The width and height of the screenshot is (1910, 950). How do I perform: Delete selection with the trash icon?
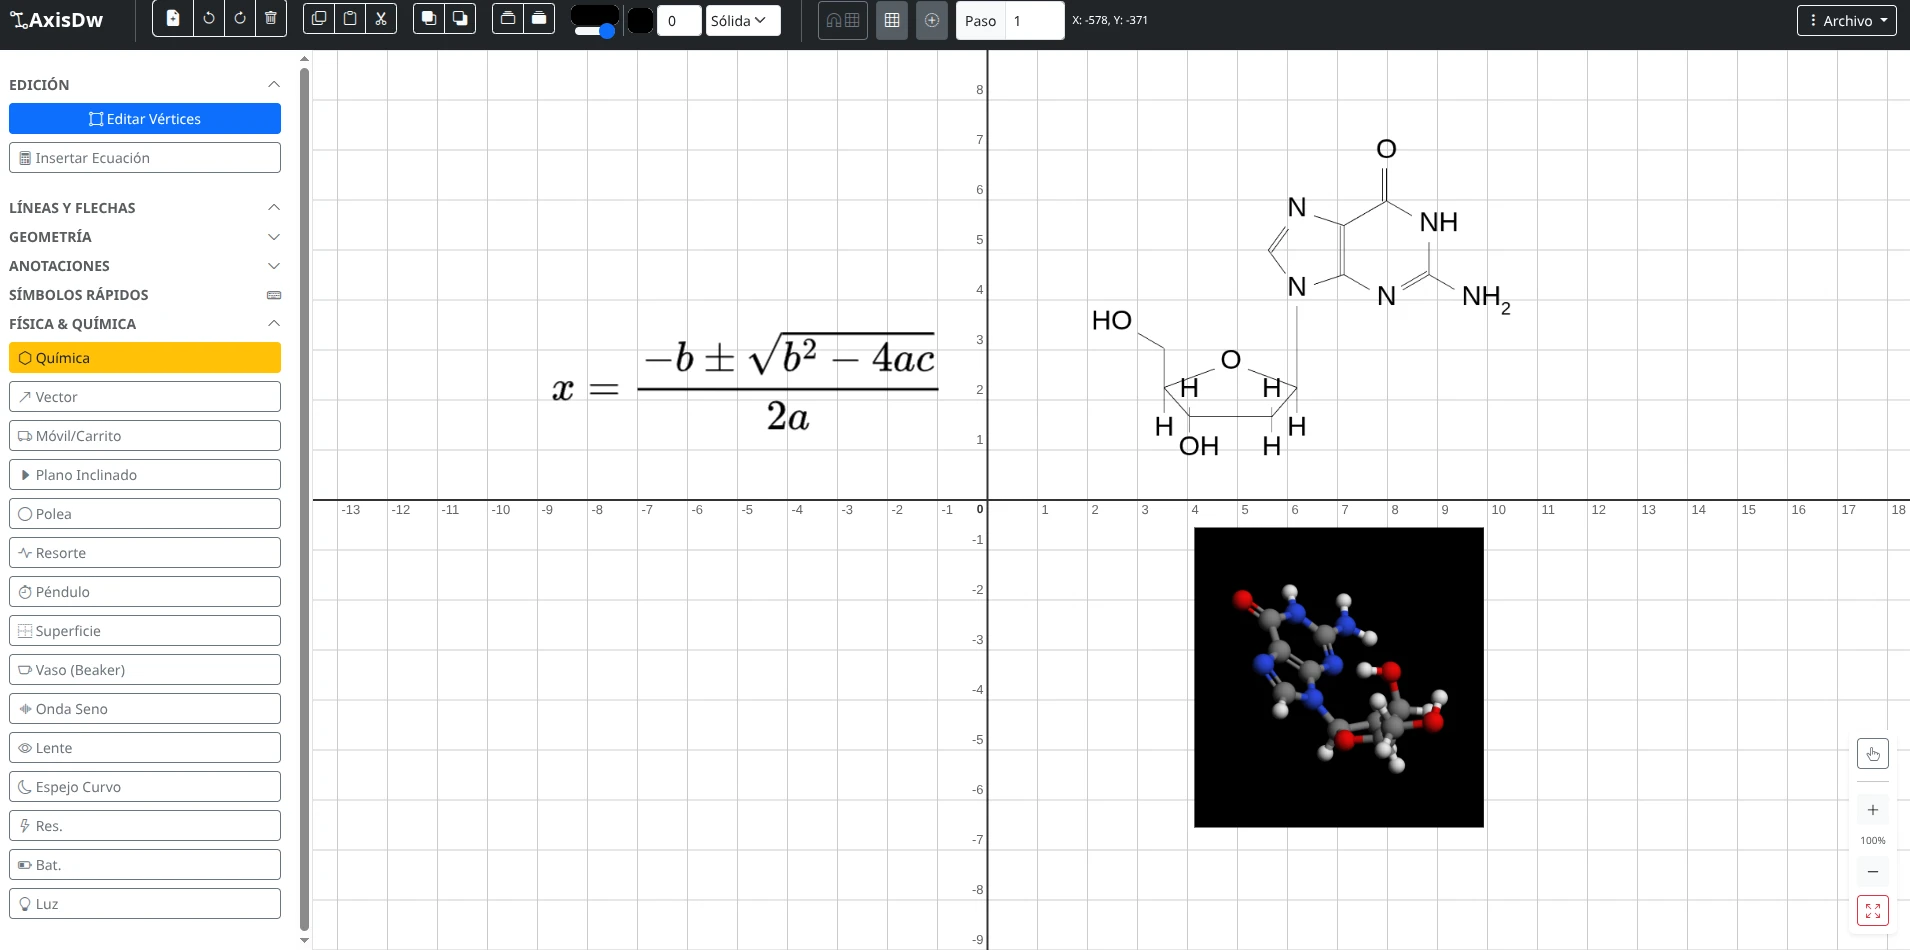pos(271,19)
